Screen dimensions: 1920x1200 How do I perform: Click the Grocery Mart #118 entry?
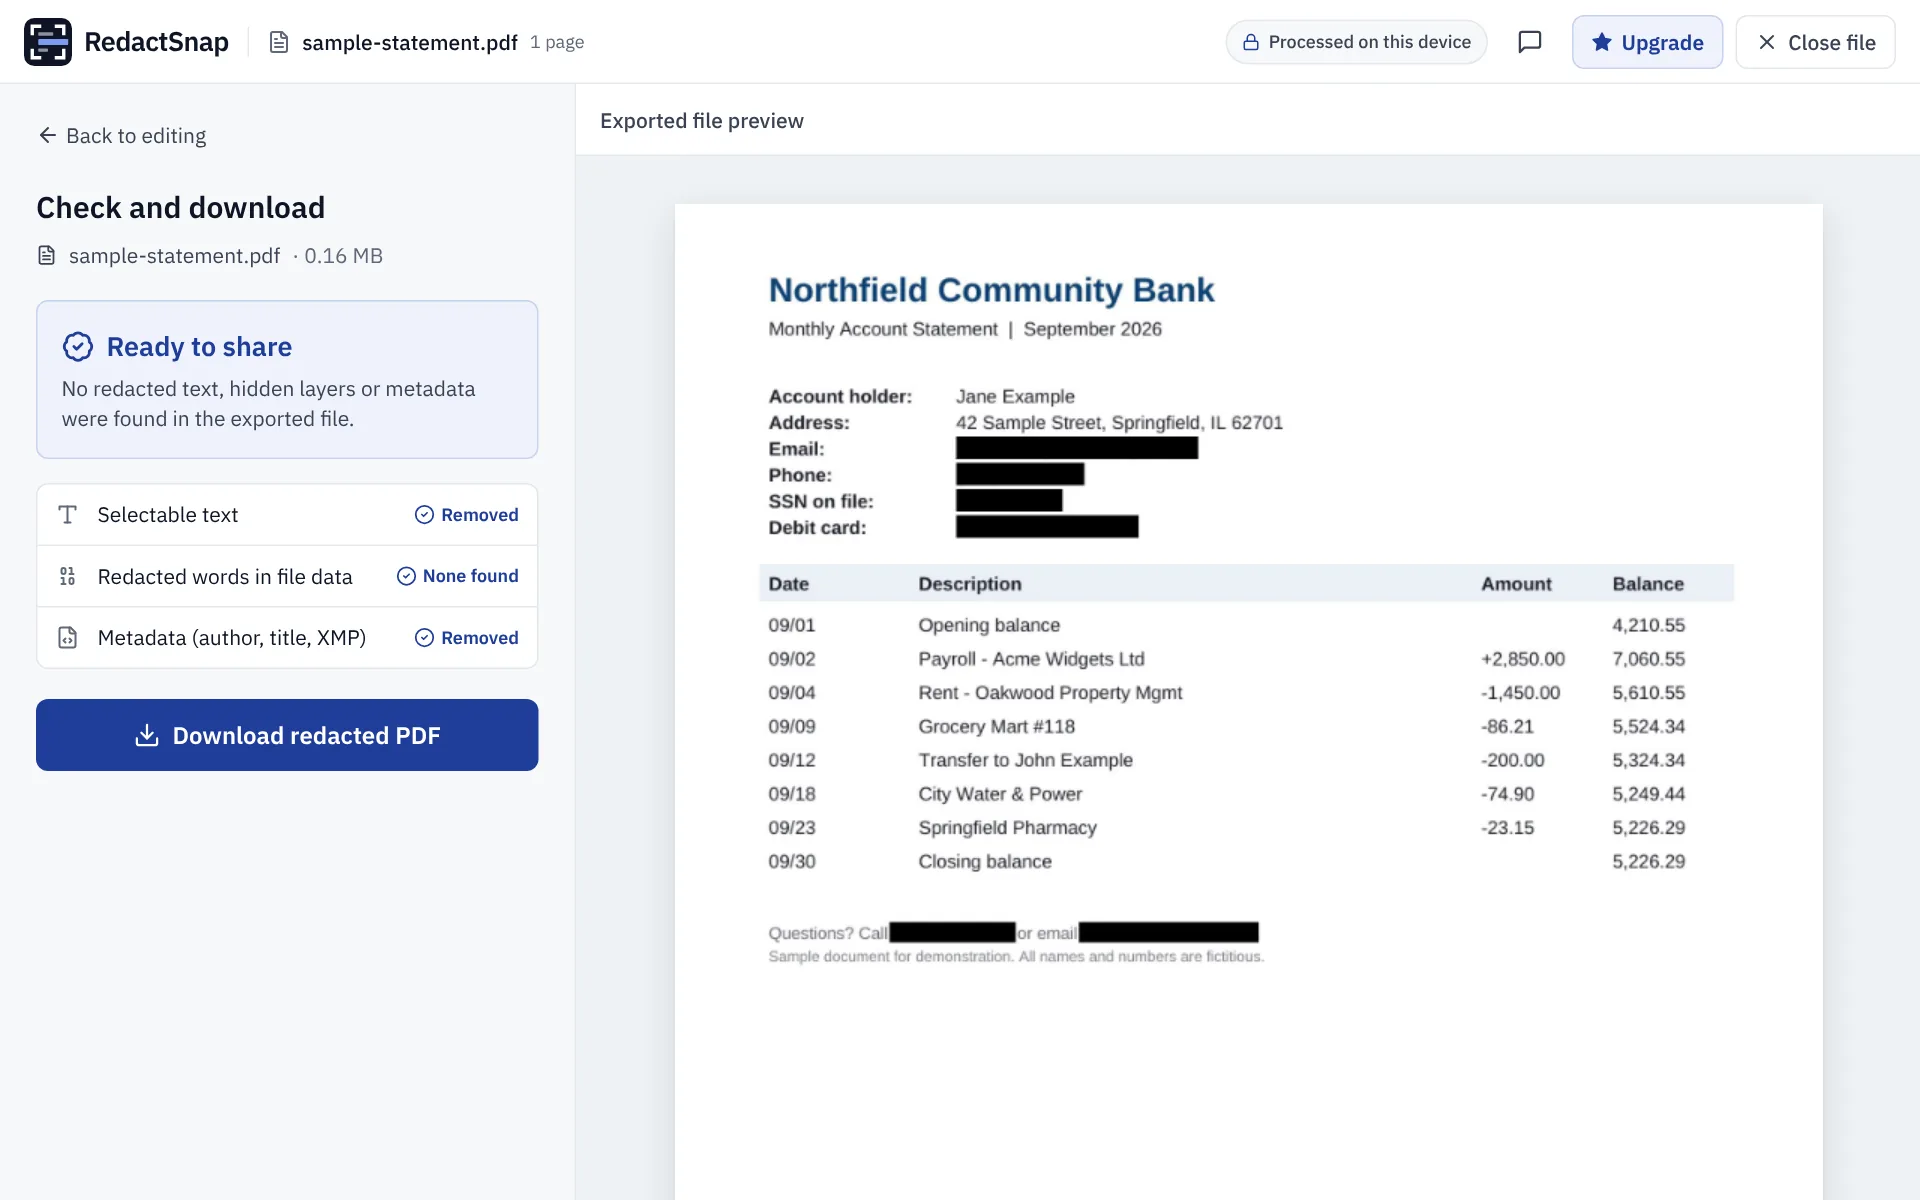[997, 727]
